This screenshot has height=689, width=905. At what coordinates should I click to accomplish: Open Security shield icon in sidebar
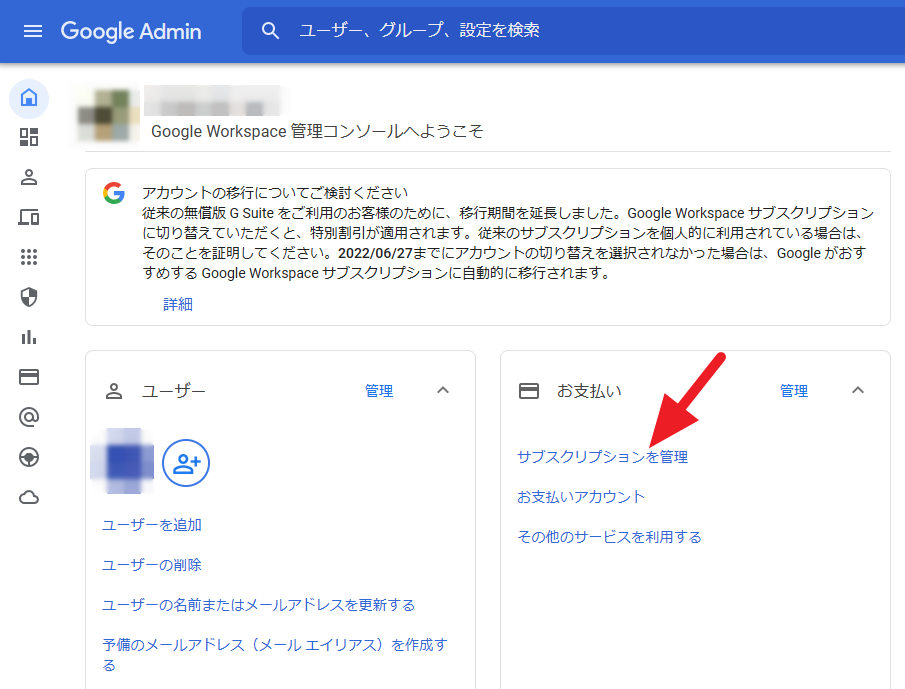(x=29, y=297)
